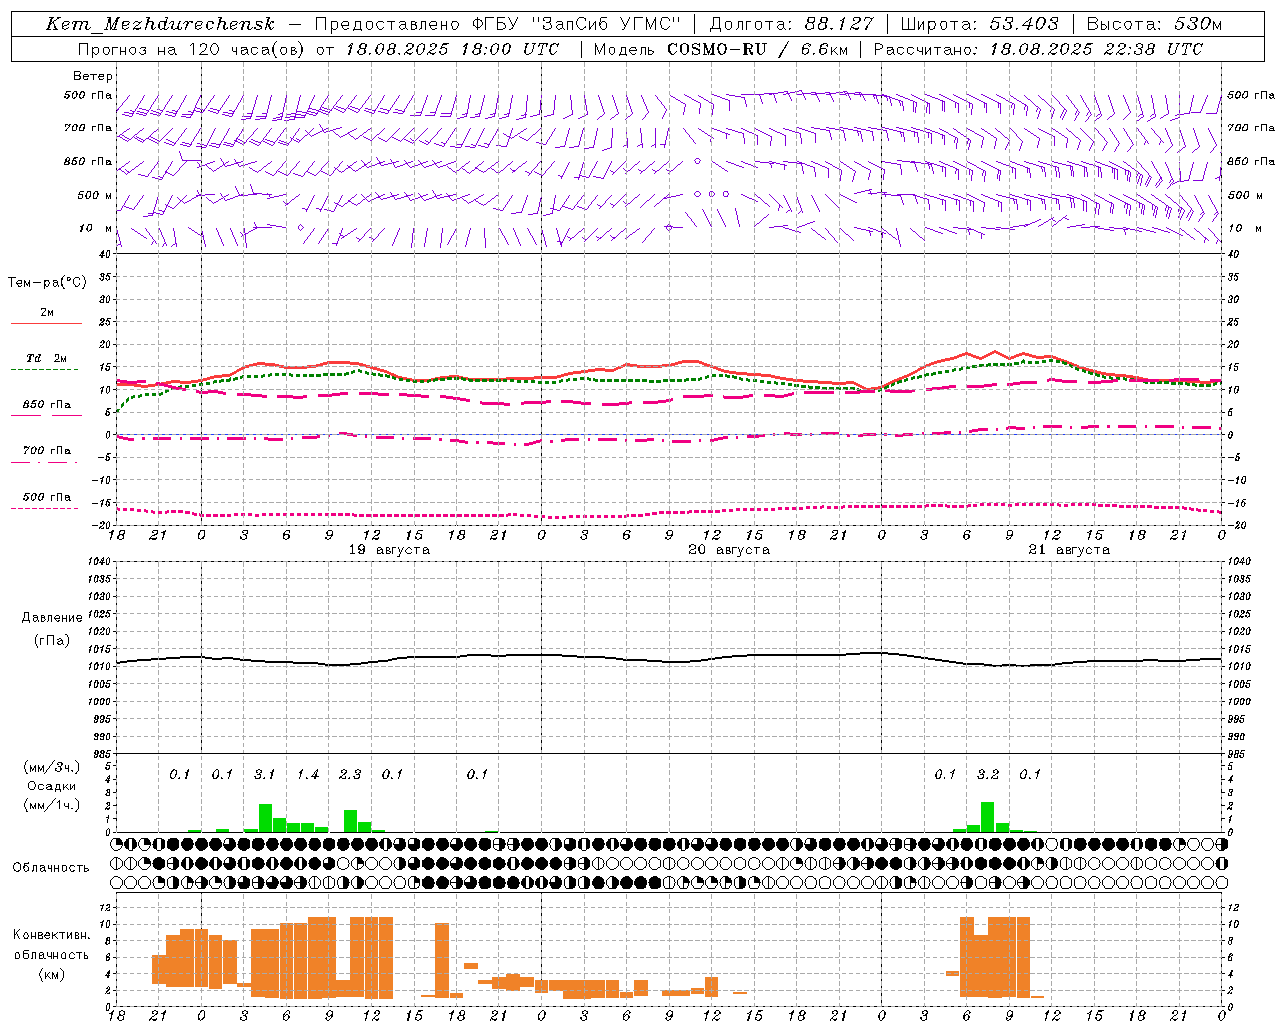The height and width of the screenshot is (1024, 1280).
Task: Click the date label 19 августа
Action: [x=389, y=550]
